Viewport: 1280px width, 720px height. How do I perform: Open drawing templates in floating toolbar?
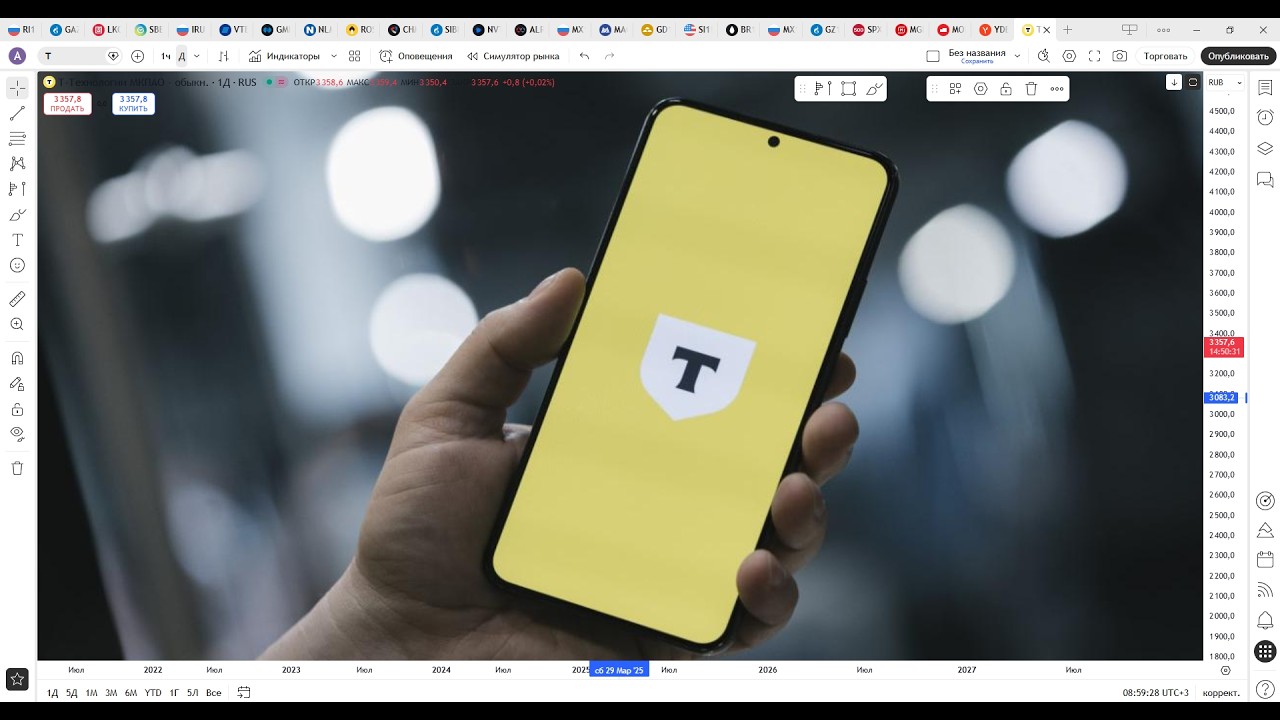(x=955, y=89)
